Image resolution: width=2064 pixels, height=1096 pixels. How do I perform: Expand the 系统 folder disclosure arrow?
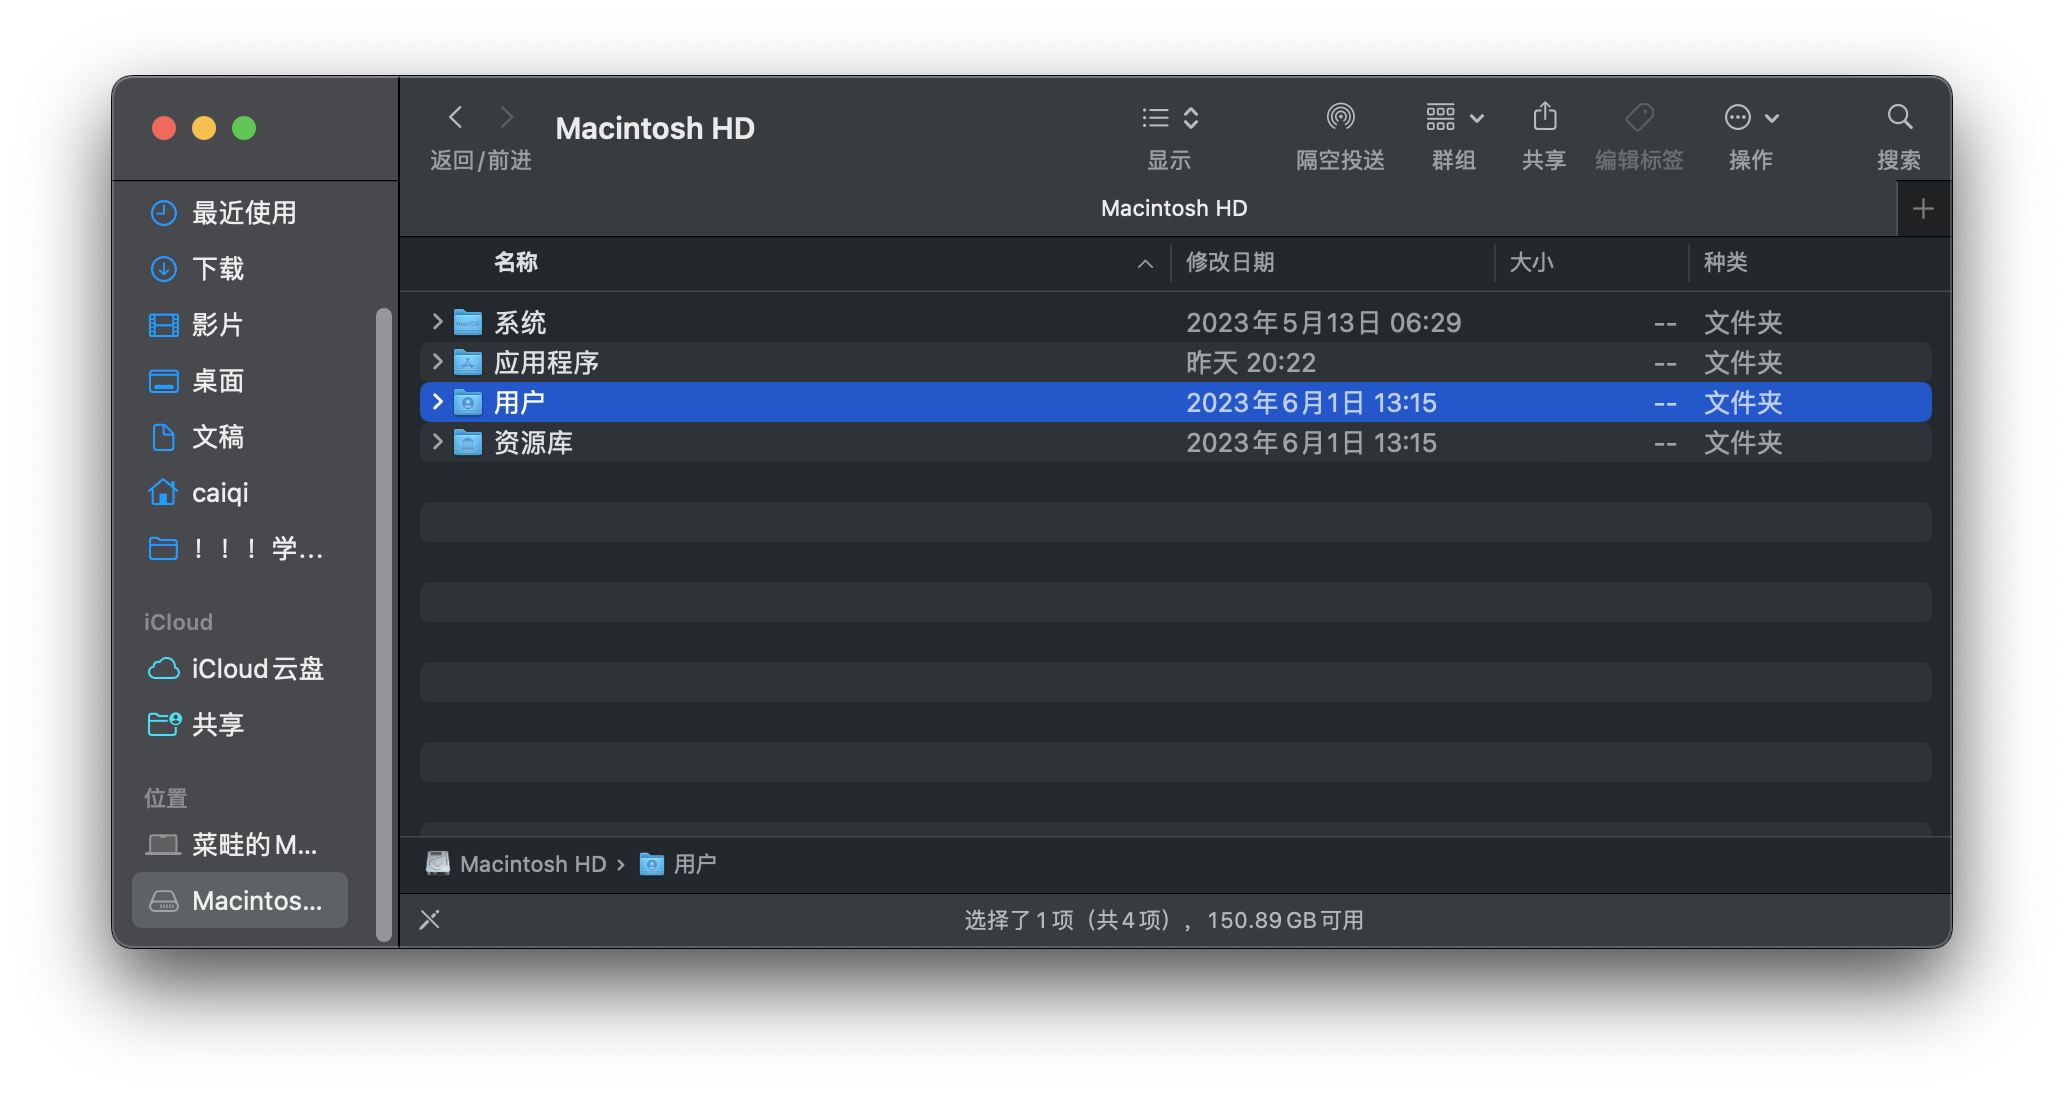click(437, 322)
